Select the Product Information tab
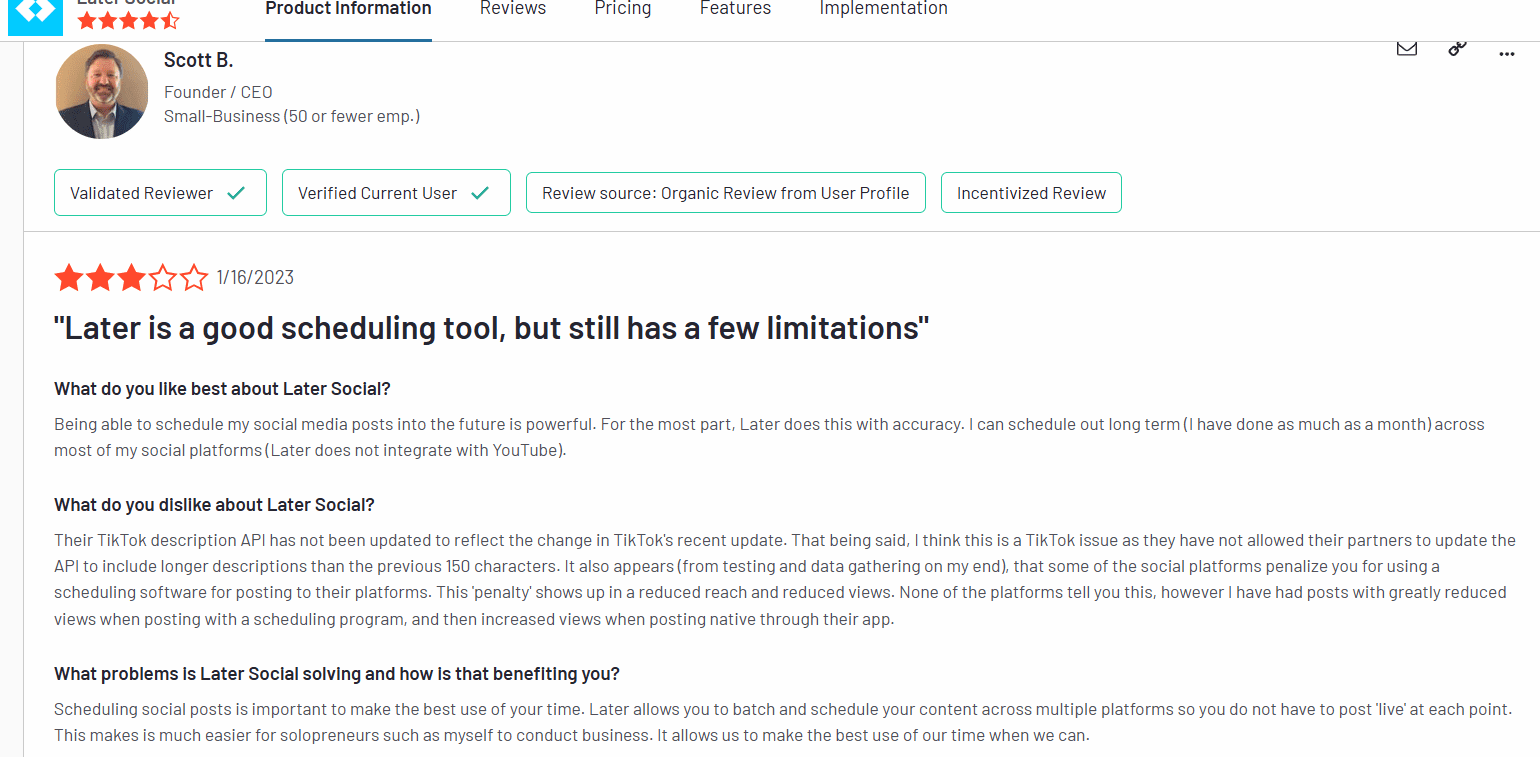Image resolution: width=1540 pixels, height=757 pixels. pyautogui.click(x=348, y=9)
